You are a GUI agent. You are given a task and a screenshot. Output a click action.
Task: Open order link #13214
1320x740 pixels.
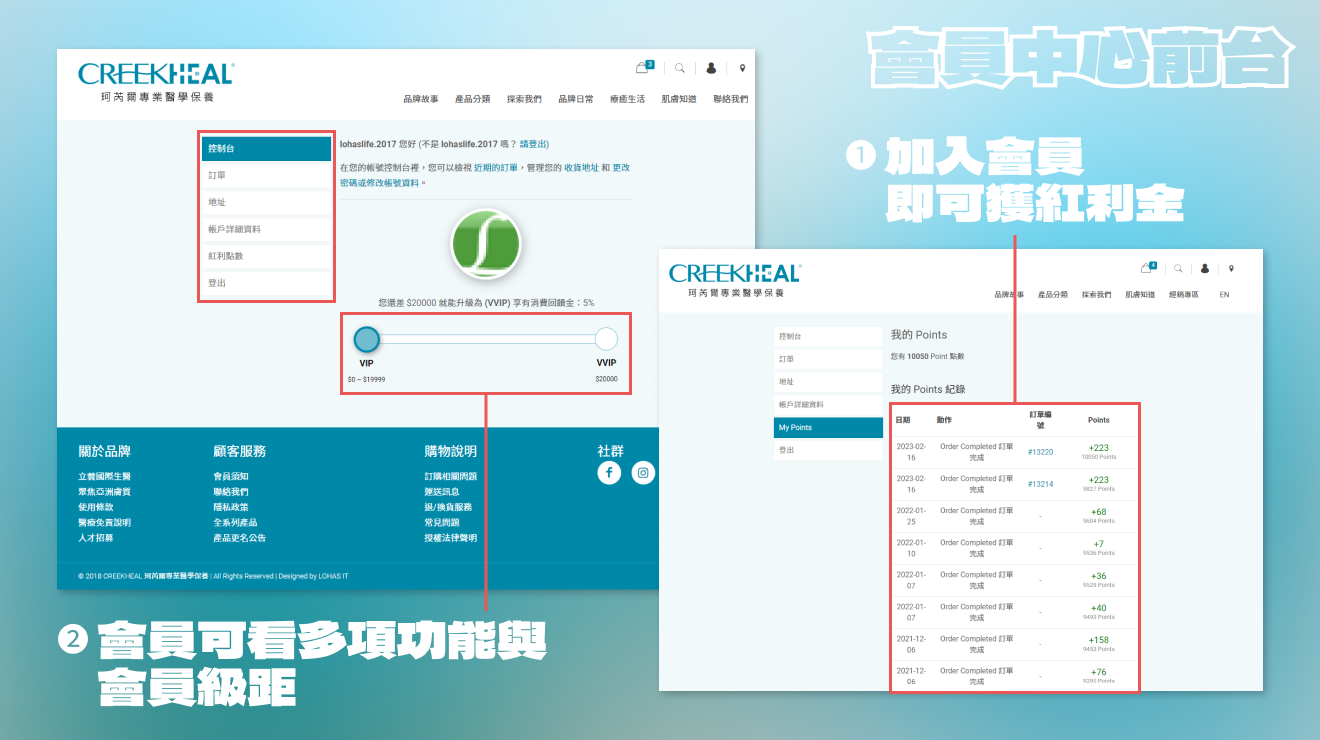pyautogui.click(x=1040, y=484)
